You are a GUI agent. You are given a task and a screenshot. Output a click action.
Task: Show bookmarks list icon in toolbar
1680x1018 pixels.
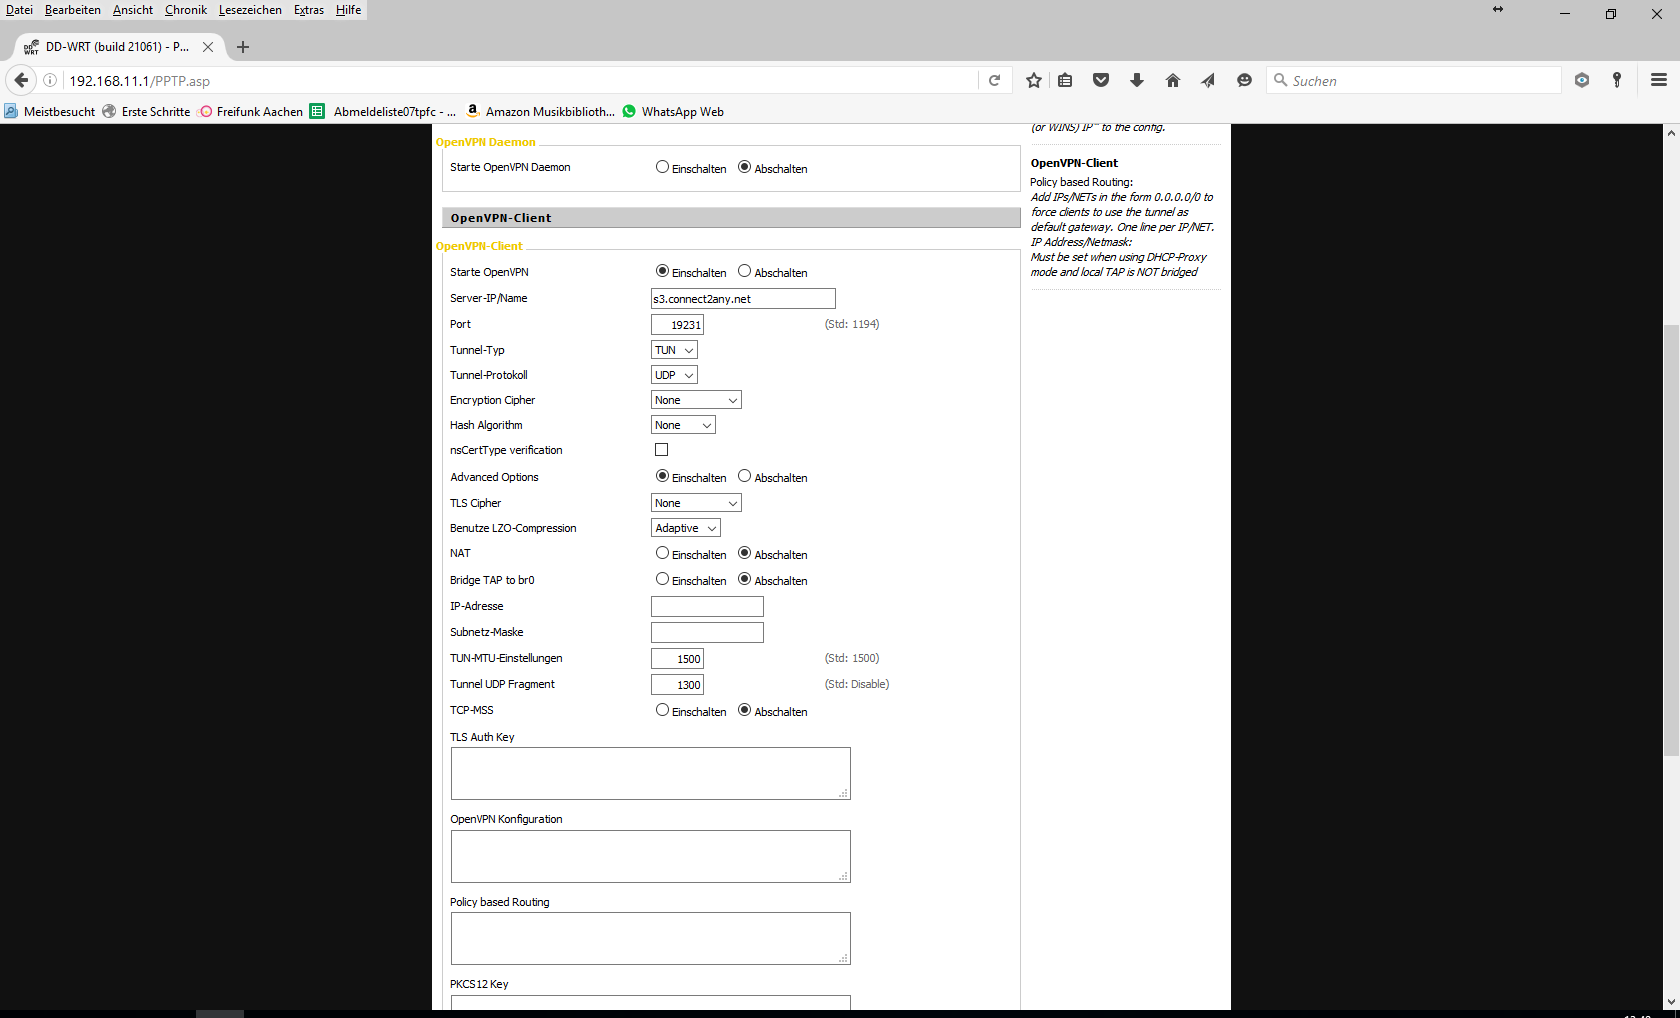(x=1066, y=81)
